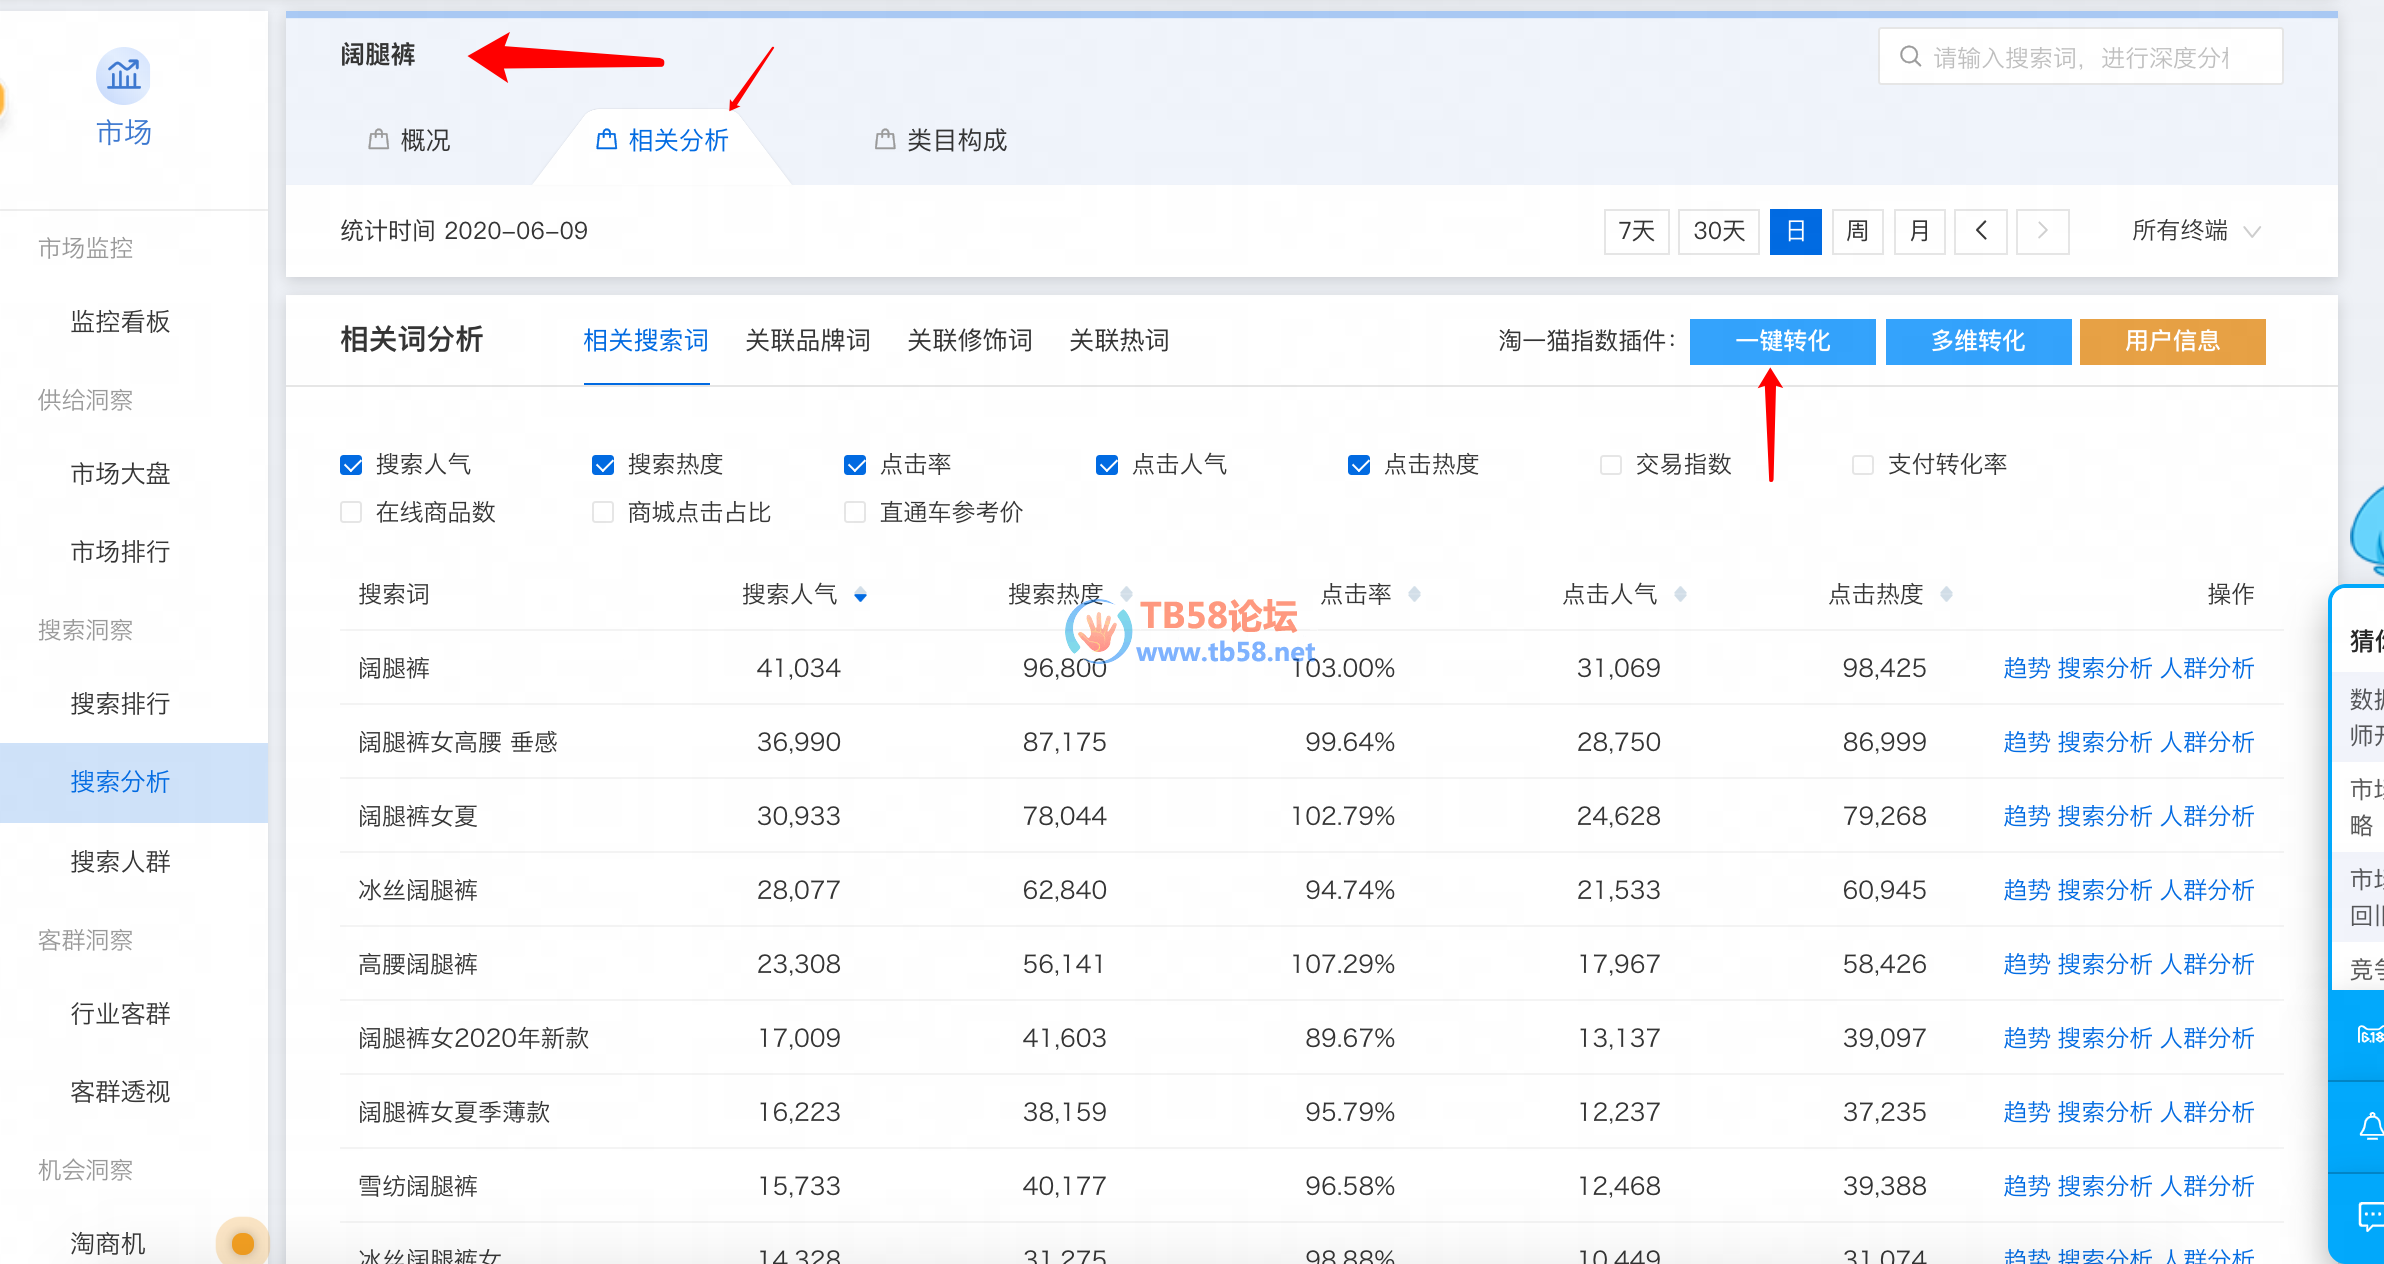This screenshot has width=2384, height=1264.
Task: Enable the 直通车参考价 checkbox
Action: tap(855, 513)
